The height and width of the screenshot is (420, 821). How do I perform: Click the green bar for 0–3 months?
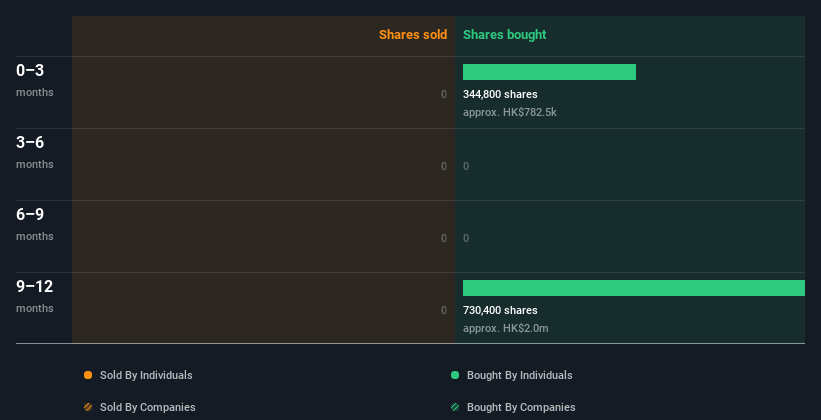[549, 72]
